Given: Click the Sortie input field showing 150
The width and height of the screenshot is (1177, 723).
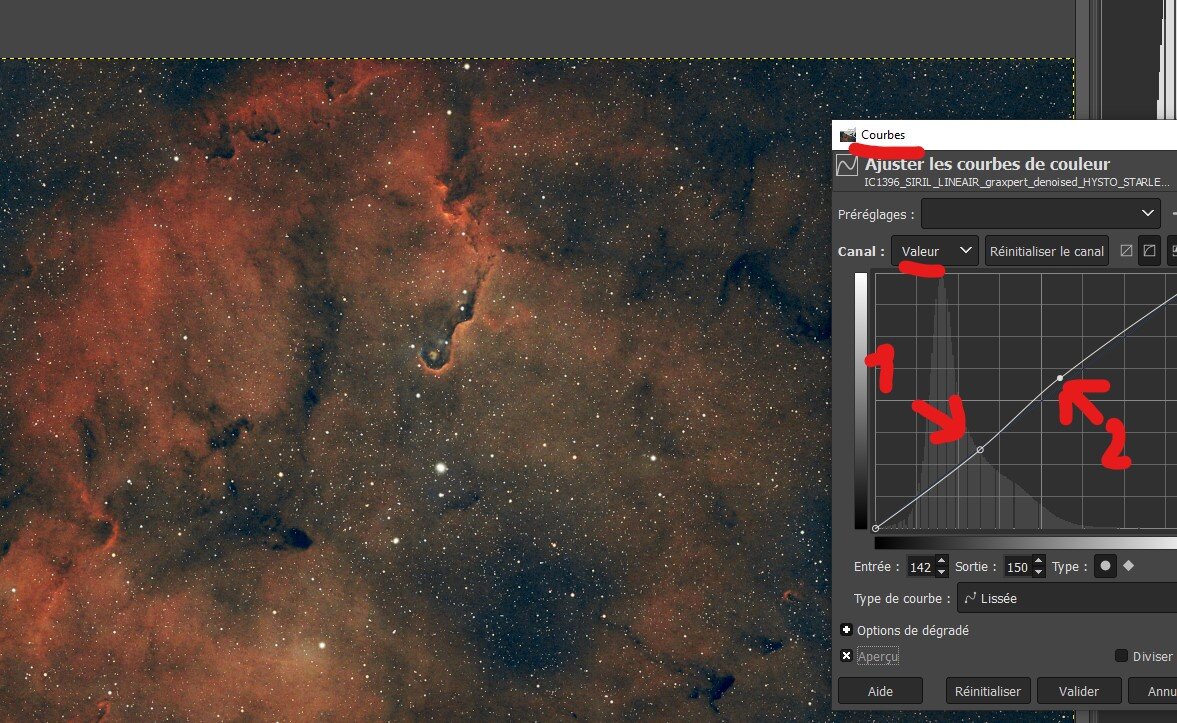Looking at the screenshot, I should 1017,567.
